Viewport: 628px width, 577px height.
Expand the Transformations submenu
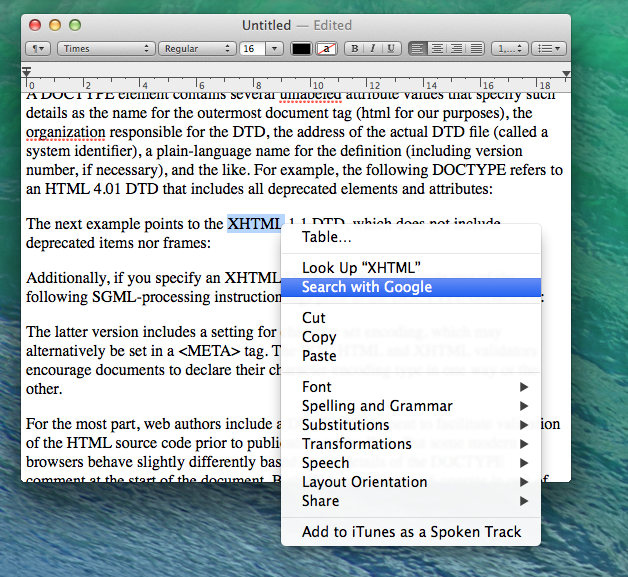(x=411, y=444)
